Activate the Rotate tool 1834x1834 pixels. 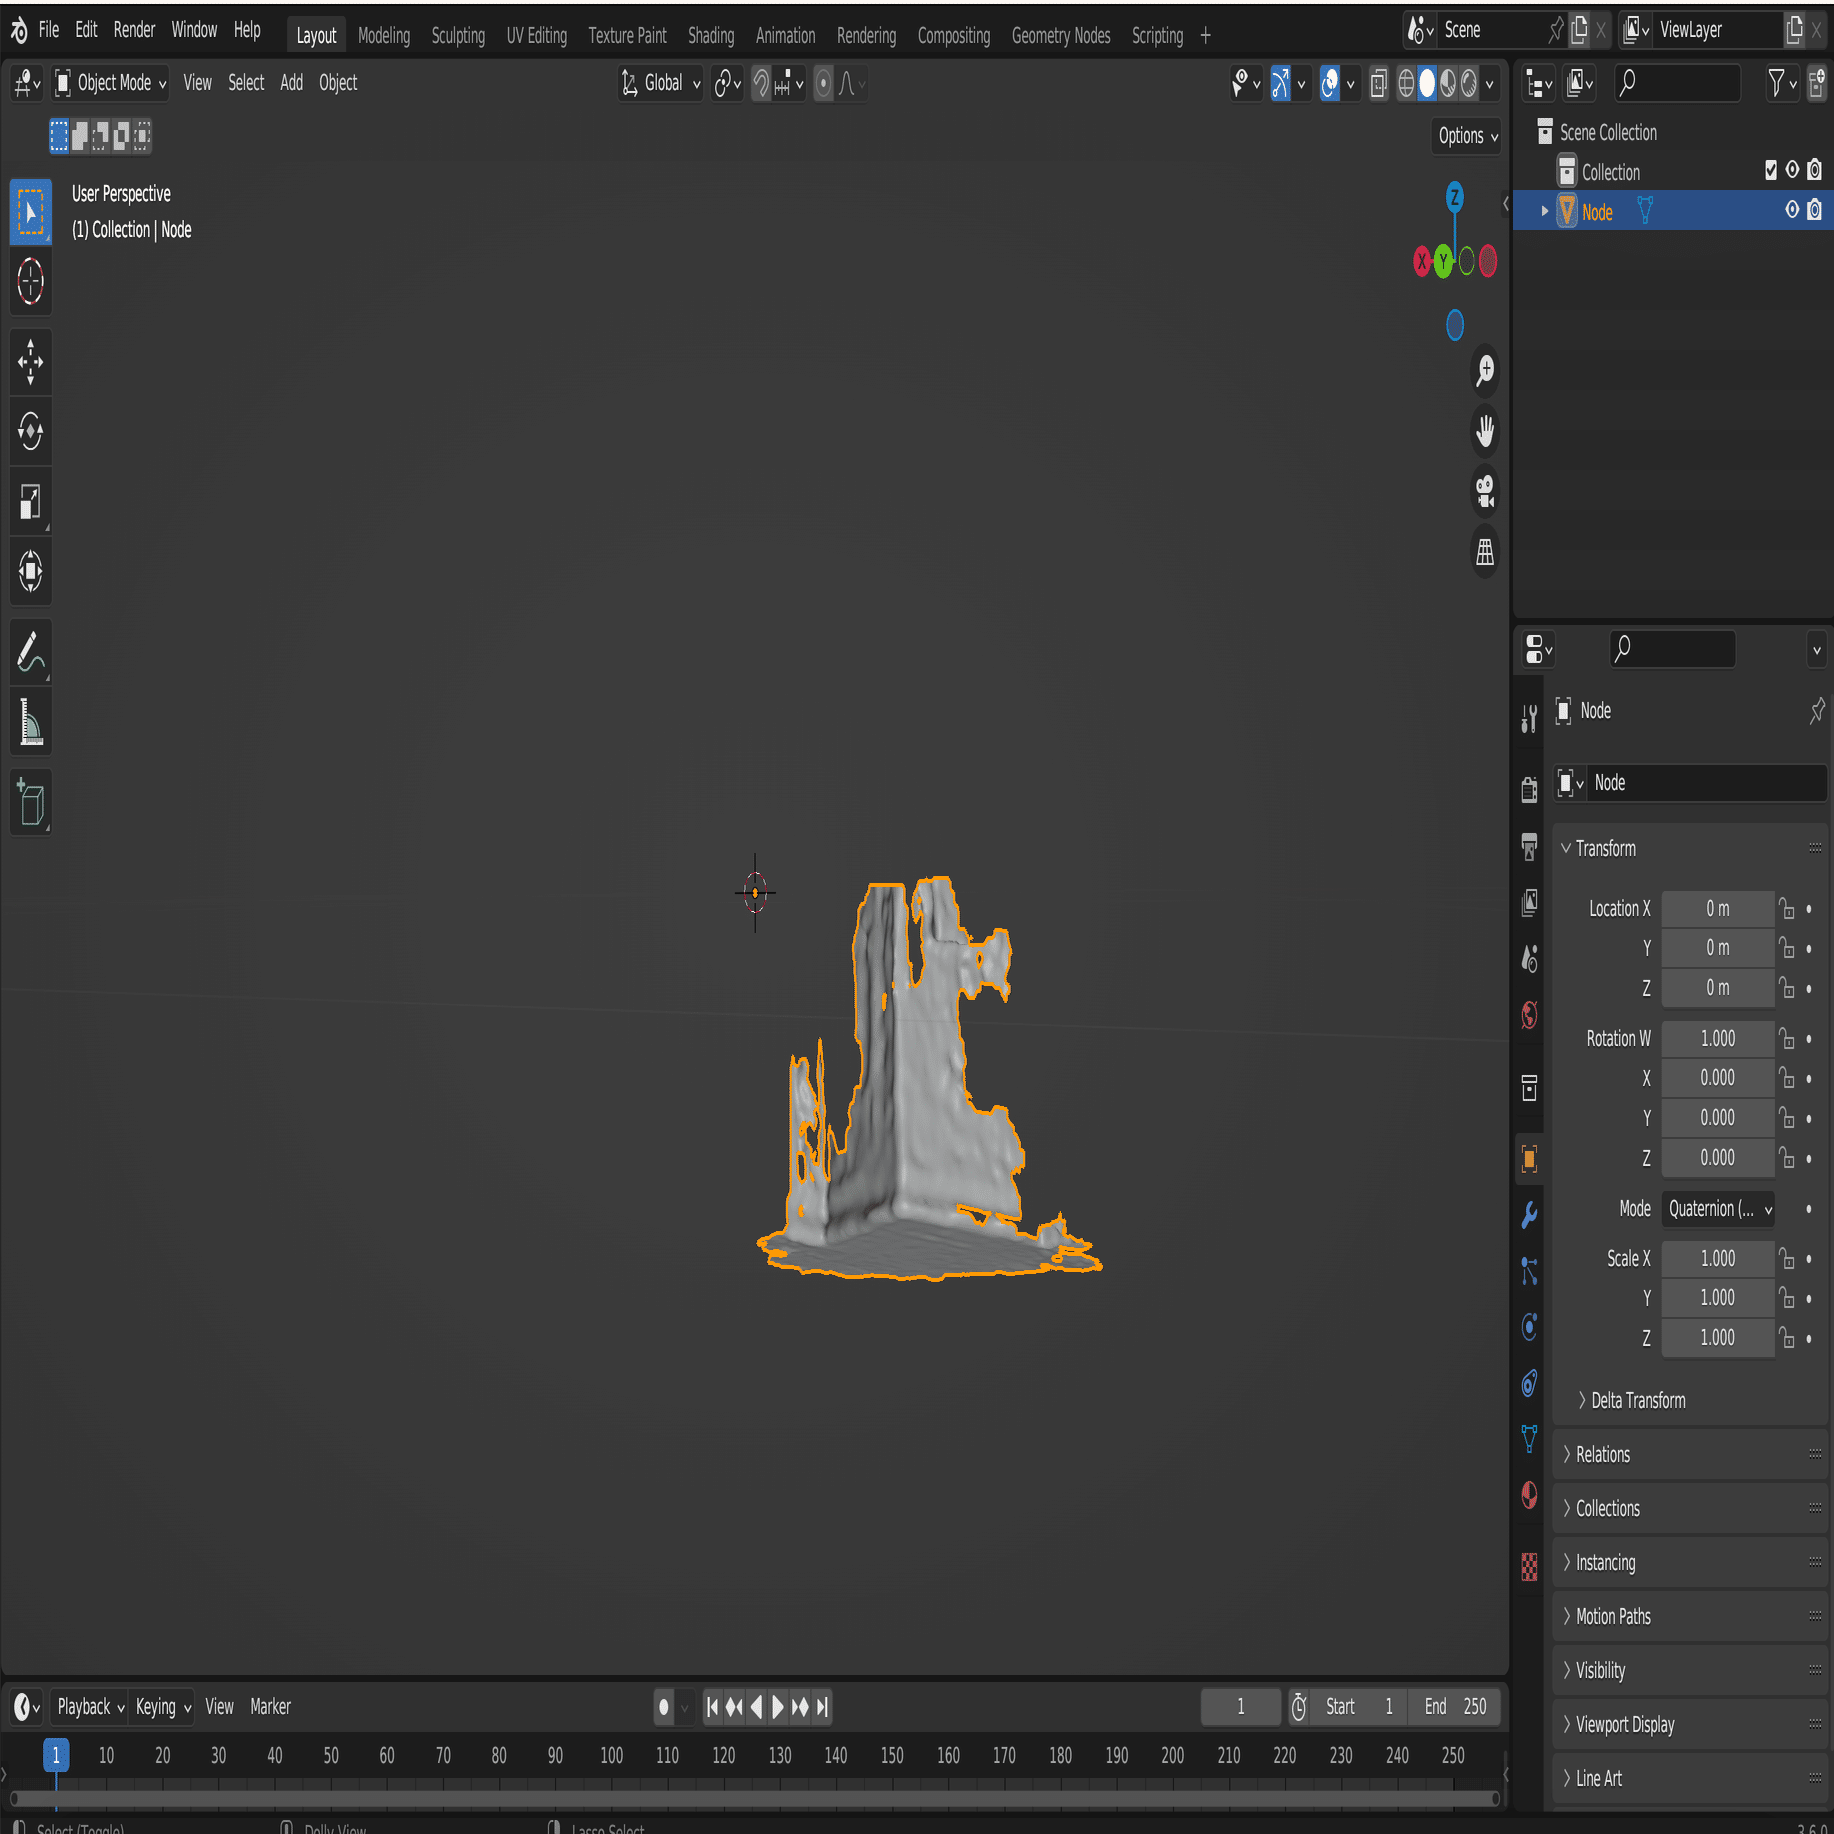pos(30,432)
